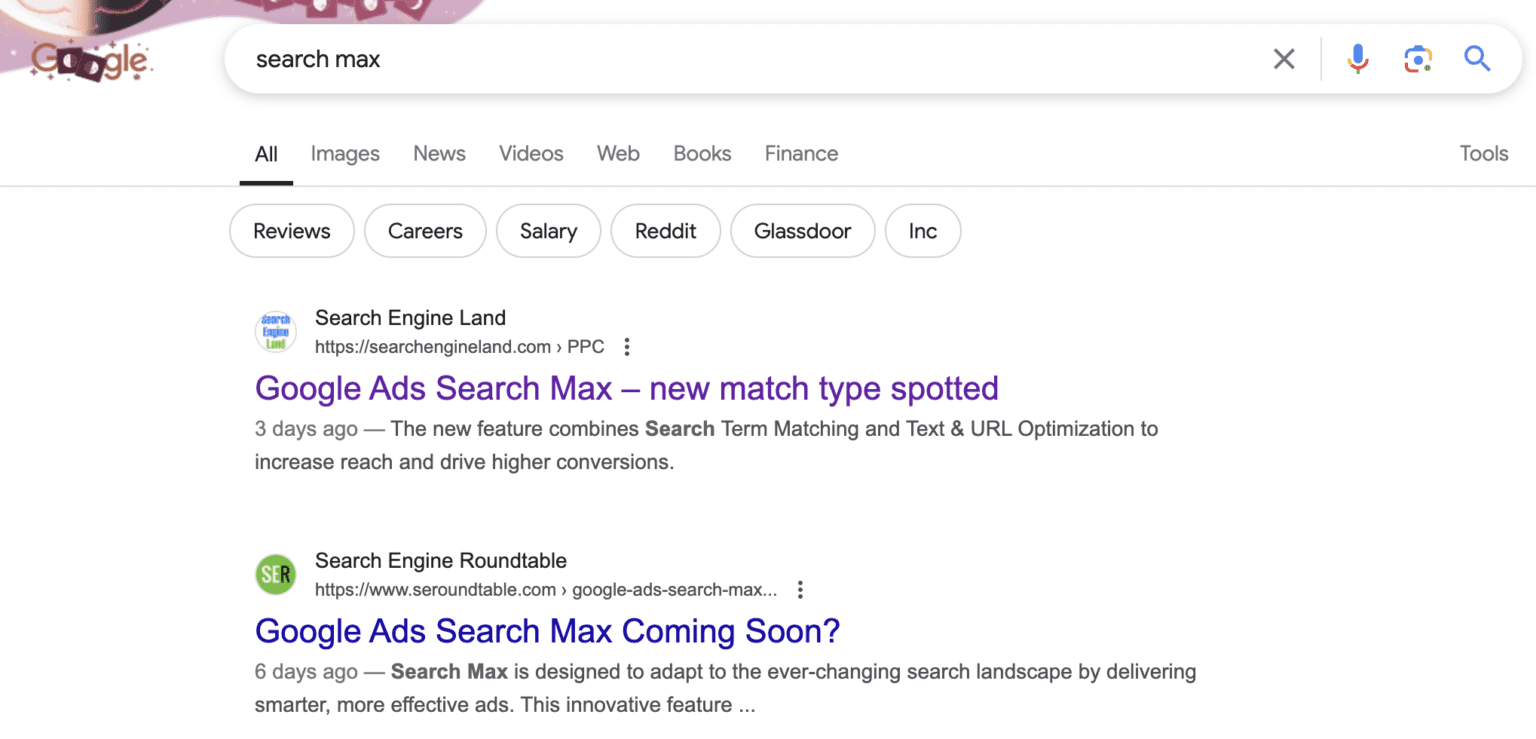Select the Reviews filter chip

[x=291, y=231]
